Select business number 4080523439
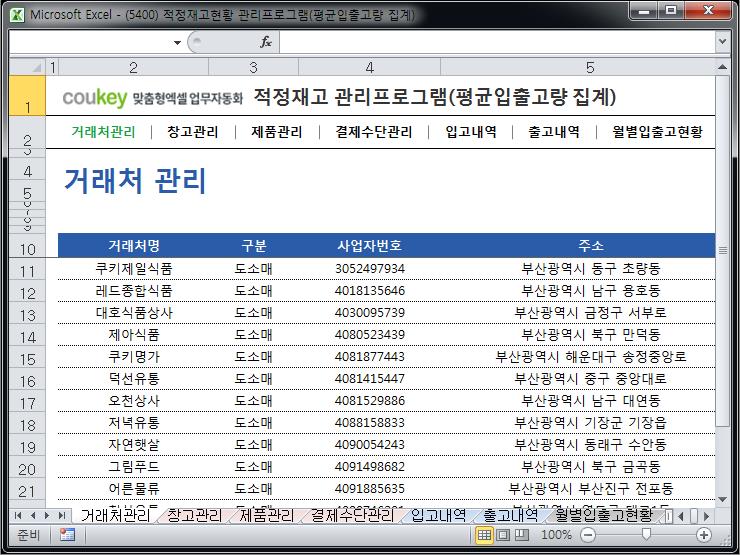The width and height of the screenshot is (740, 555). (x=370, y=335)
